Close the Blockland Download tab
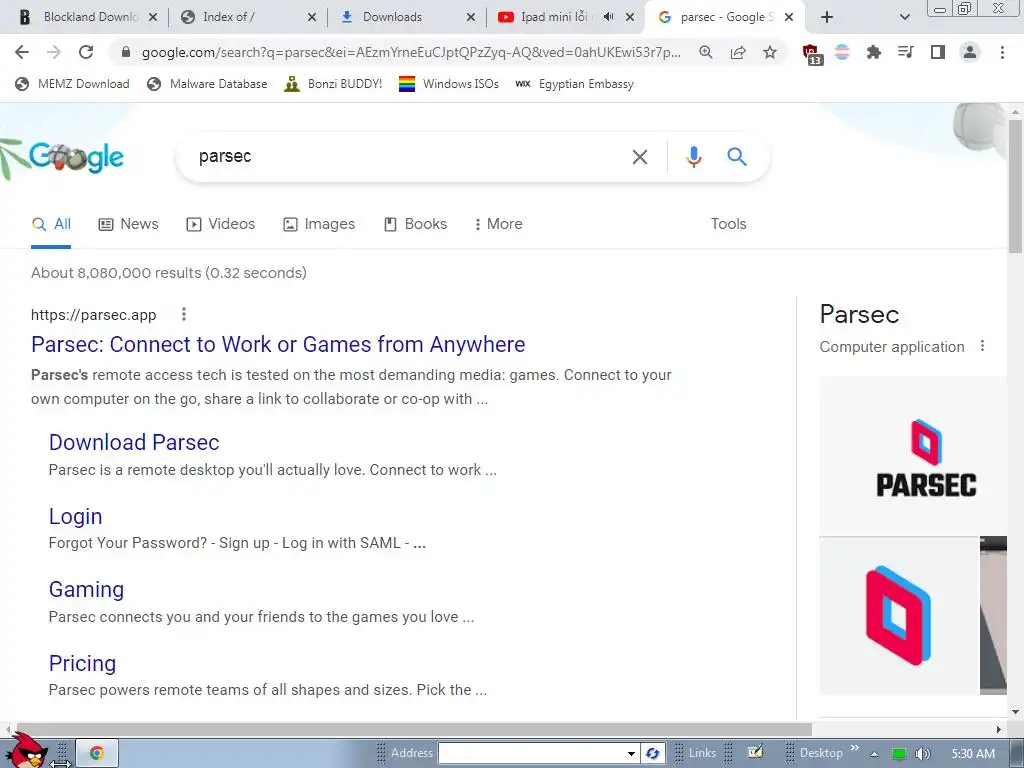Screen dimensions: 1024x768 point(153,17)
